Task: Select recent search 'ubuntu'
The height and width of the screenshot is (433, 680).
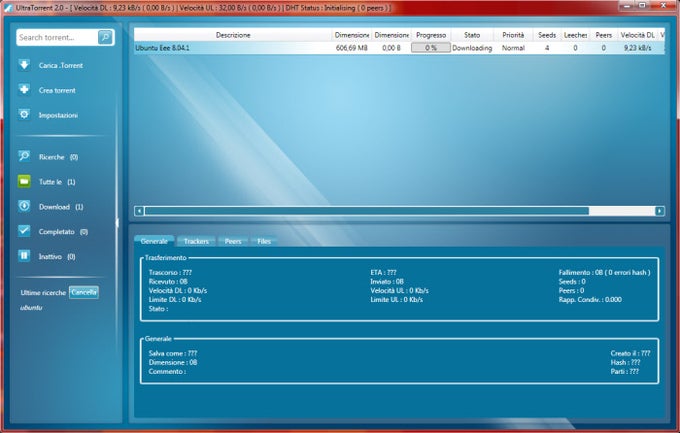Action: pos(31,308)
